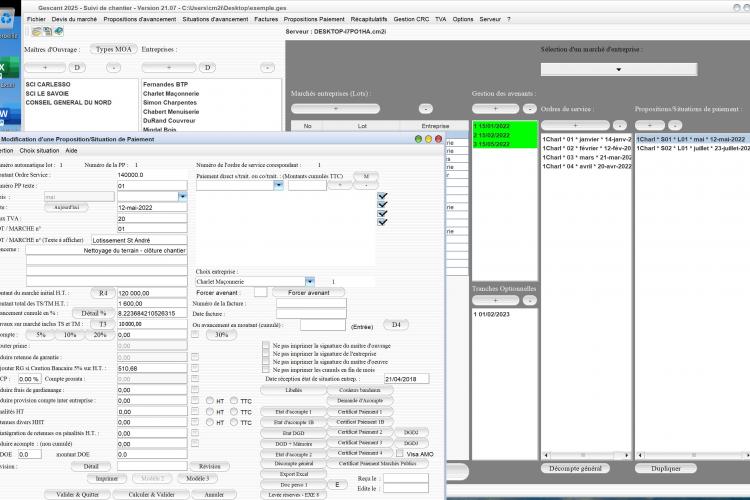Select TTC radio on retenues divers row

(x=234, y=422)
